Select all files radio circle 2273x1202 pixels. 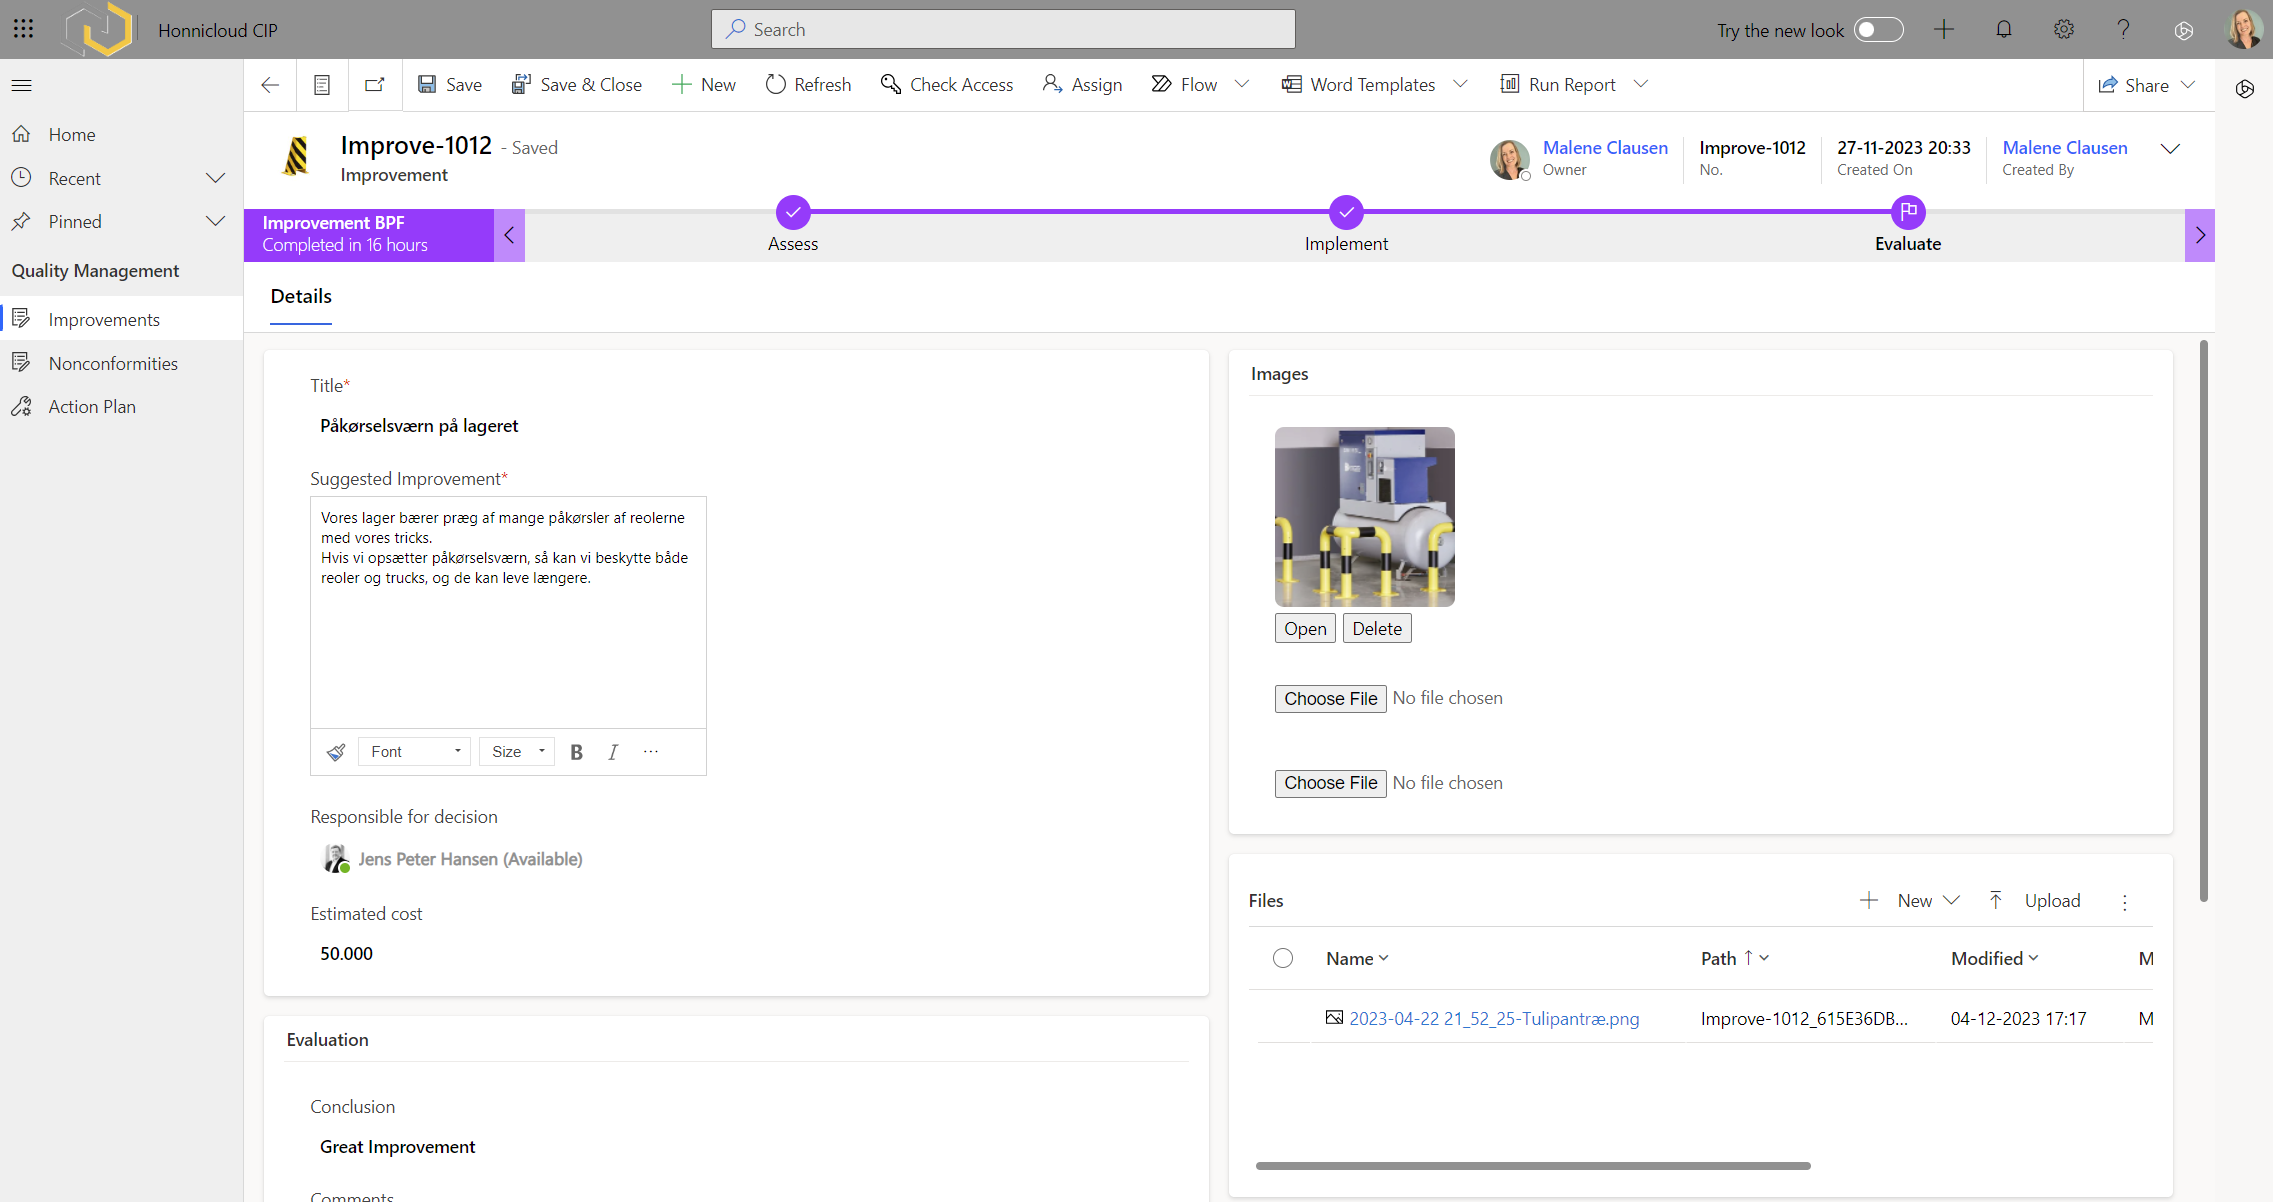coord(1283,958)
